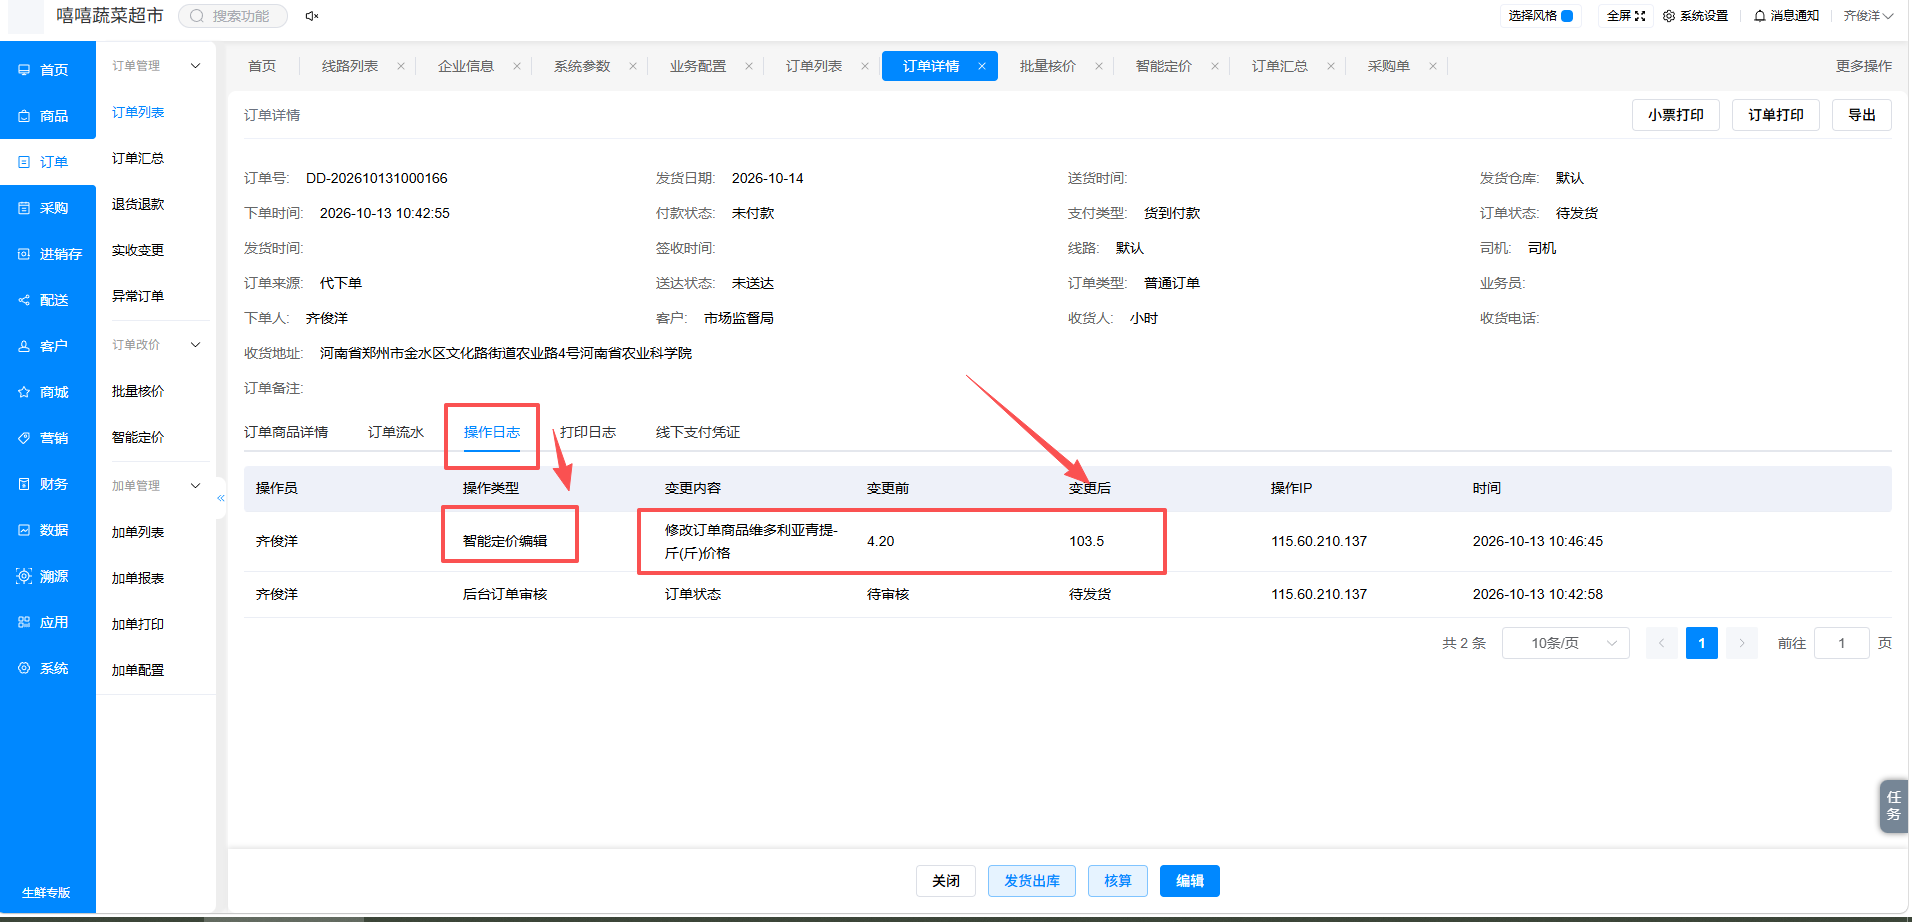Open 系统设置 gear in top bar

1669,16
